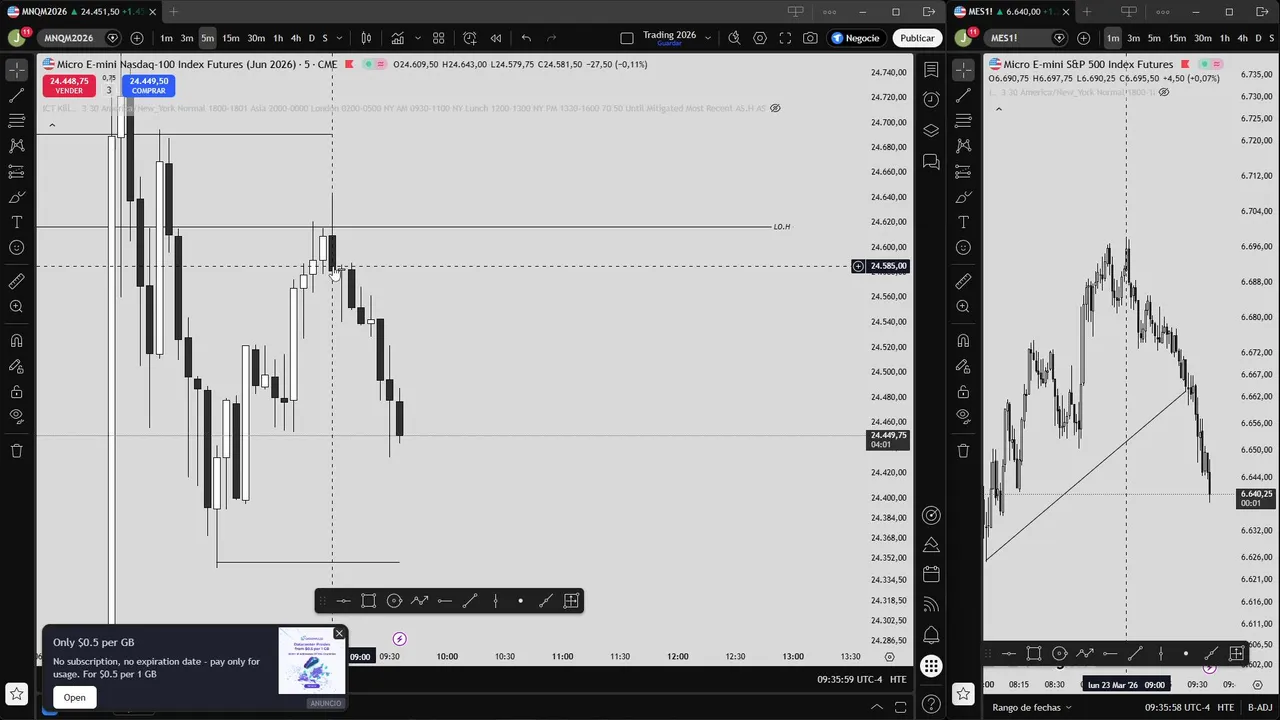This screenshot has height=720, width=1280.
Task: Click the Open button in the ad
Action: pos(75,697)
